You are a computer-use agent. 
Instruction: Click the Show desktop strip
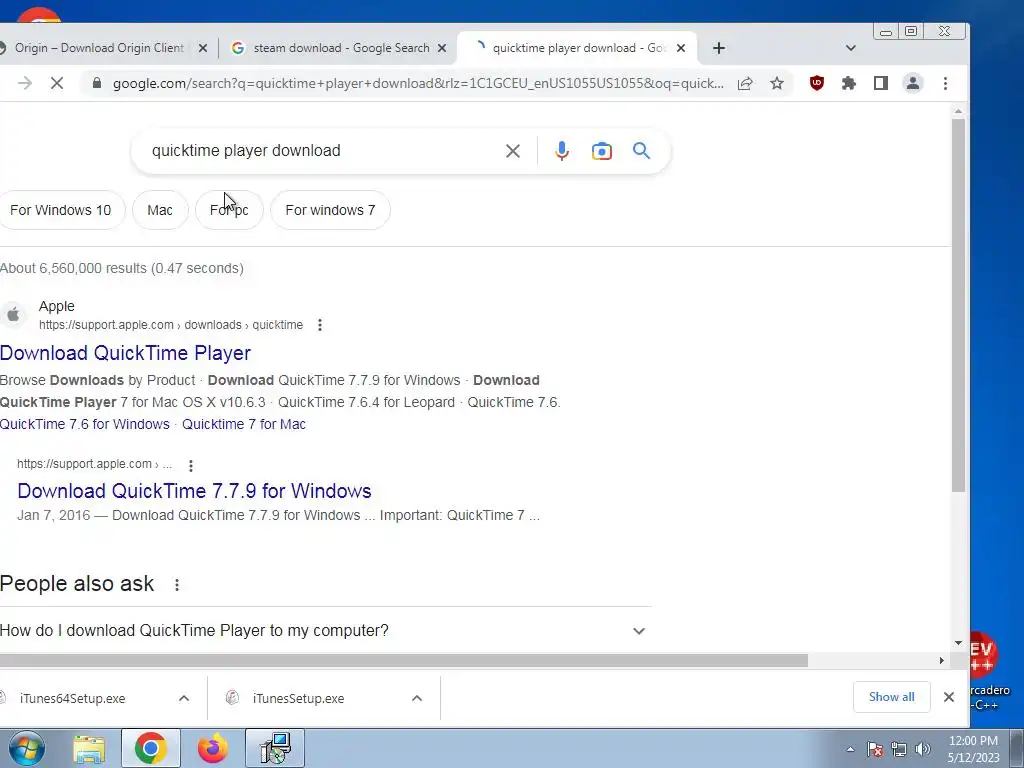click(x=1017, y=748)
